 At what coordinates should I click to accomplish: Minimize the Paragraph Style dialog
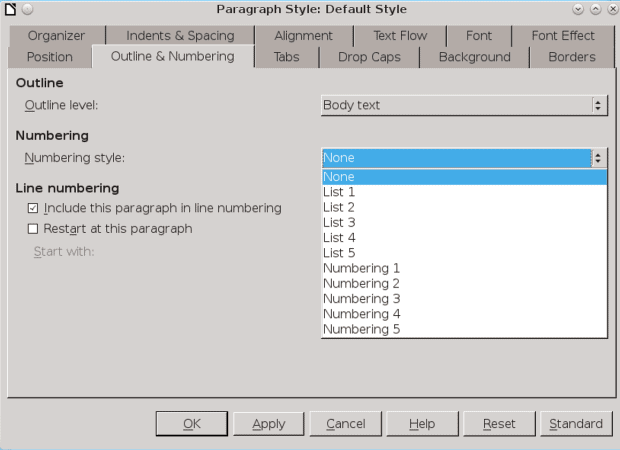click(x=578, y=9)
